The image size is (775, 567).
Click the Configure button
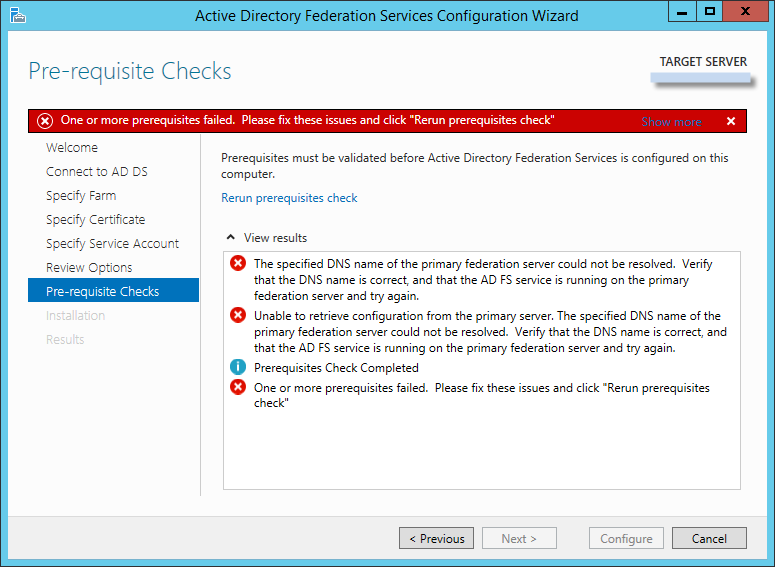pos(626,538)
